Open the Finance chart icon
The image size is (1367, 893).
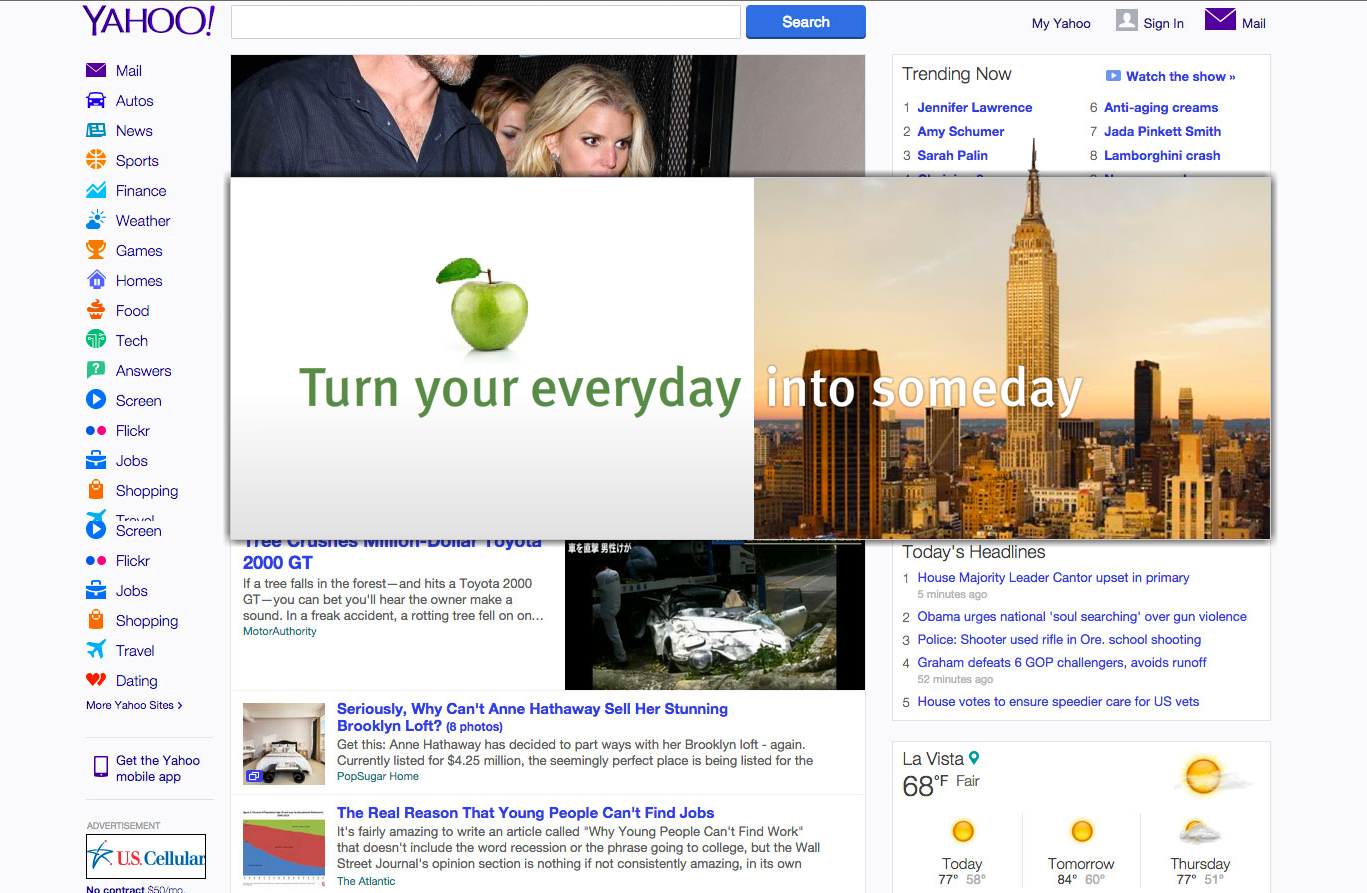96,190
